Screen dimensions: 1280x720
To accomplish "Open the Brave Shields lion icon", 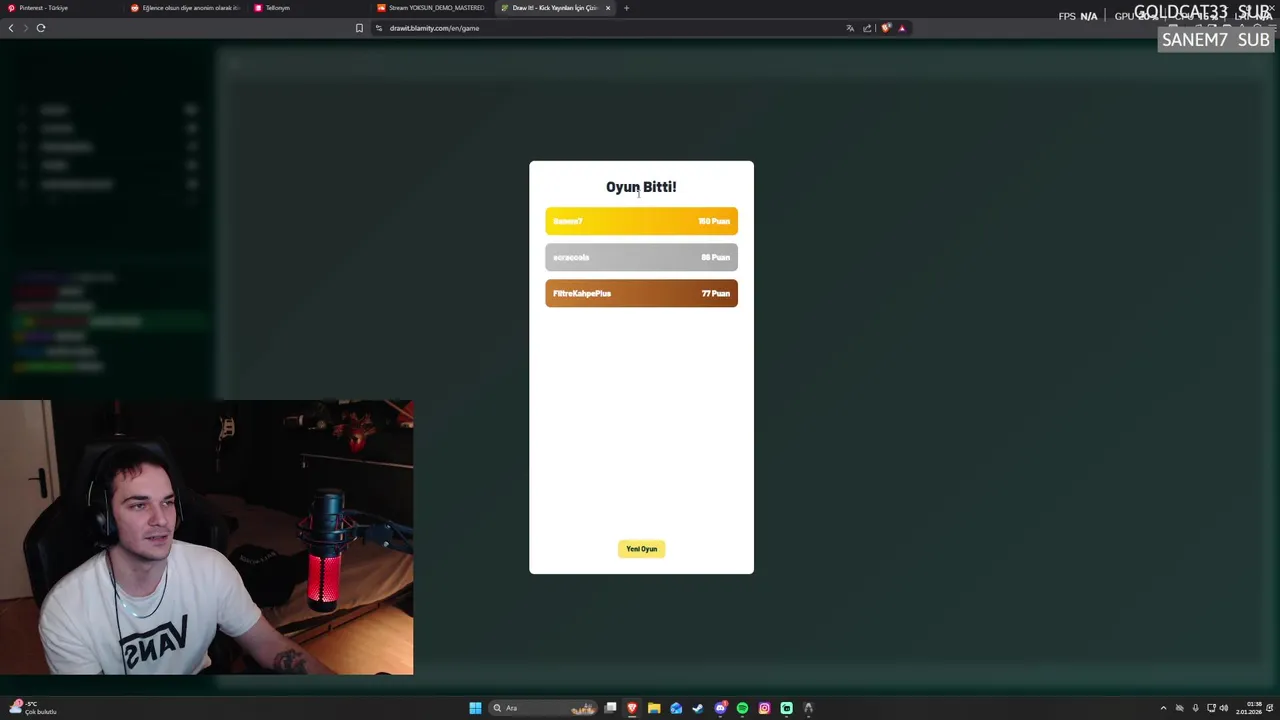I will [885, 28].
